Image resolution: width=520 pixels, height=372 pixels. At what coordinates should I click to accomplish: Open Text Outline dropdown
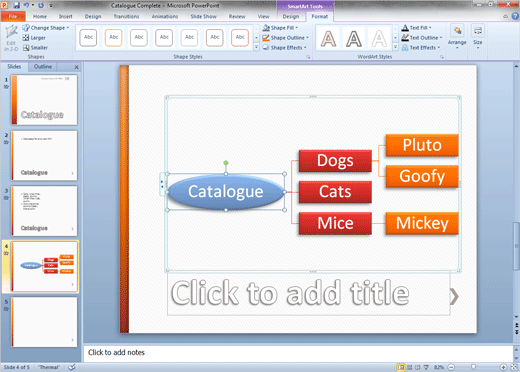click(422, 38)
